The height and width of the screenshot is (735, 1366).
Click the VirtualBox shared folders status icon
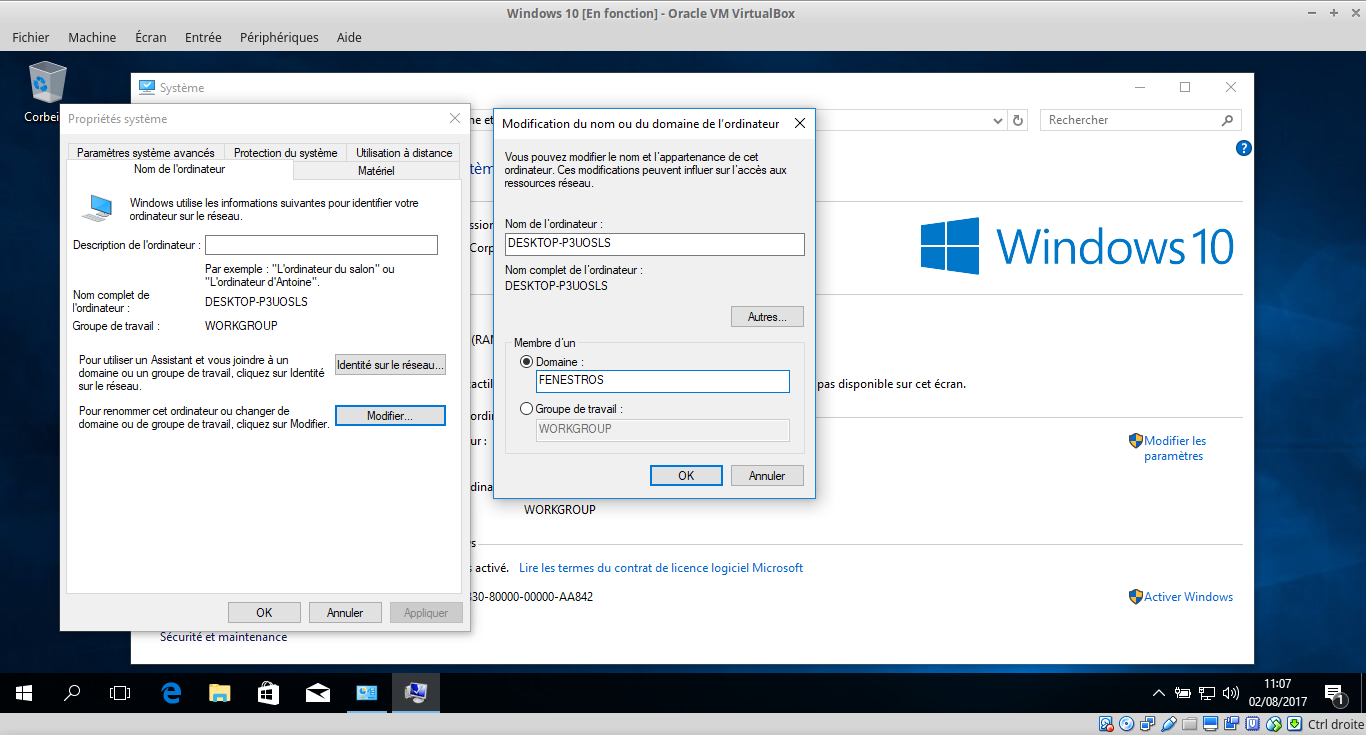point(1190,724)
